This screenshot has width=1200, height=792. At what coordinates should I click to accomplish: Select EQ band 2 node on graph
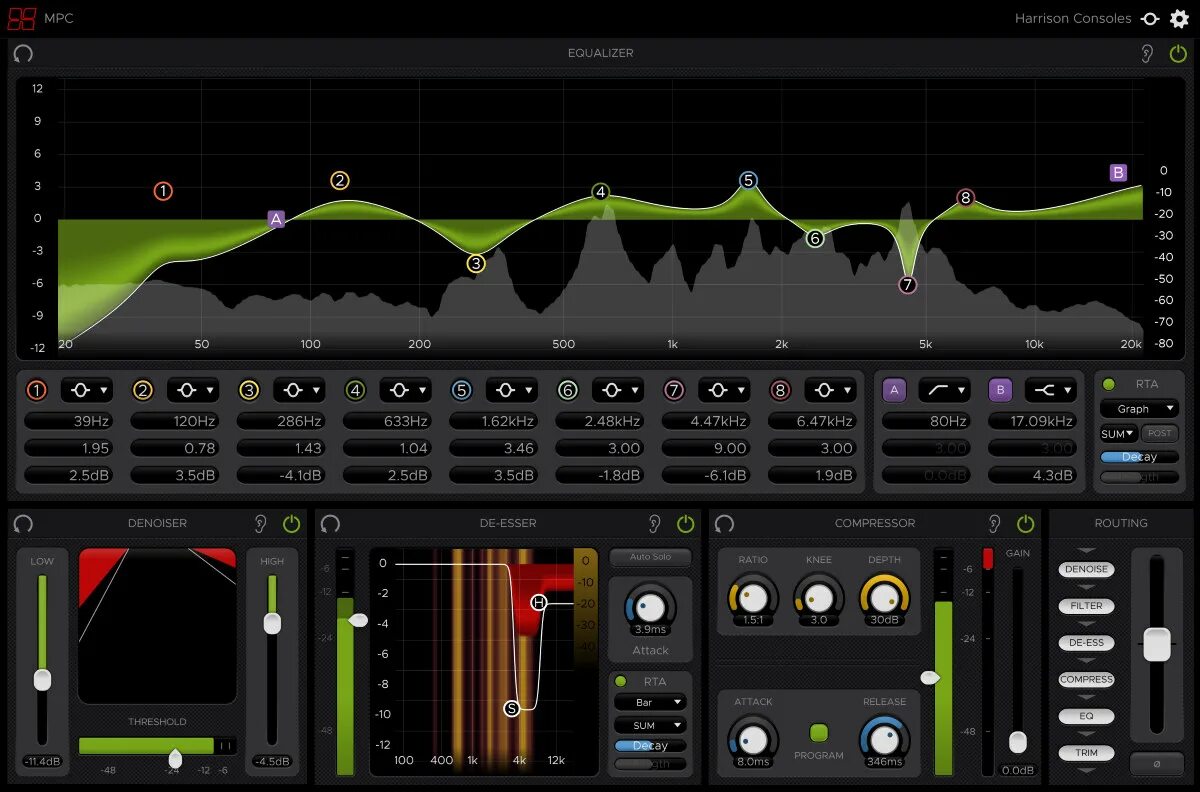click(x=340, y=181)
